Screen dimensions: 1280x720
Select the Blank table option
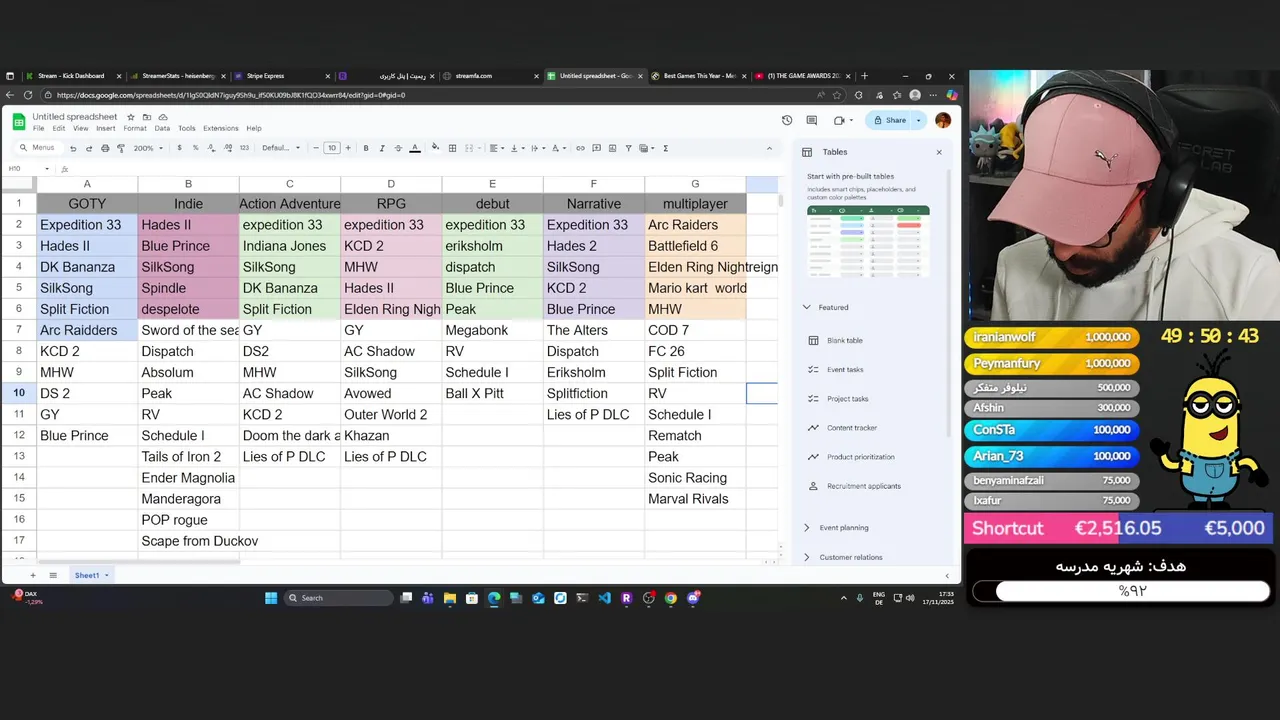(x=844, y=340)
